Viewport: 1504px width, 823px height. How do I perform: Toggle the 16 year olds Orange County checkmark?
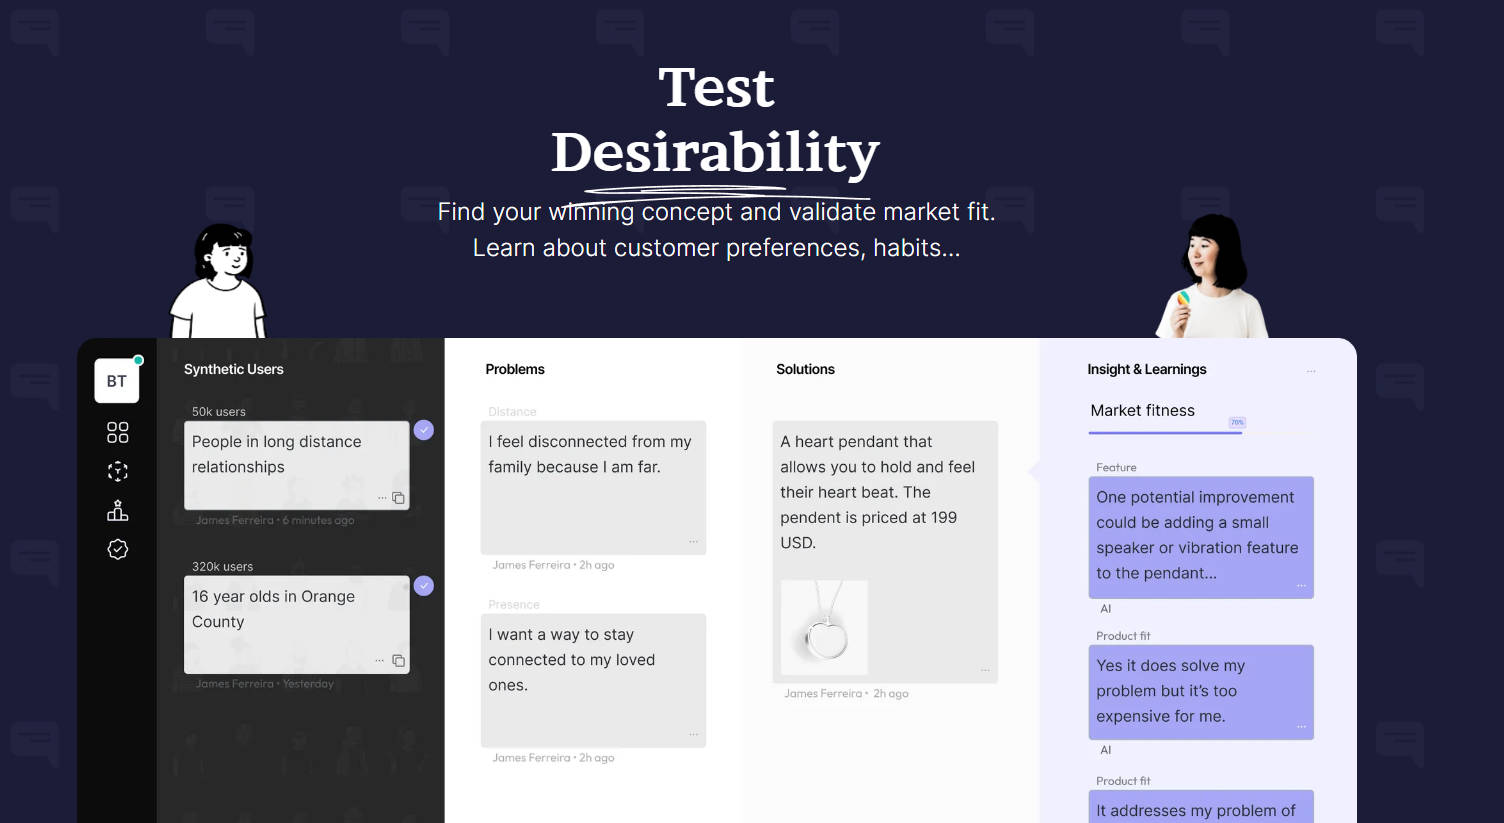tap(424, 586)
